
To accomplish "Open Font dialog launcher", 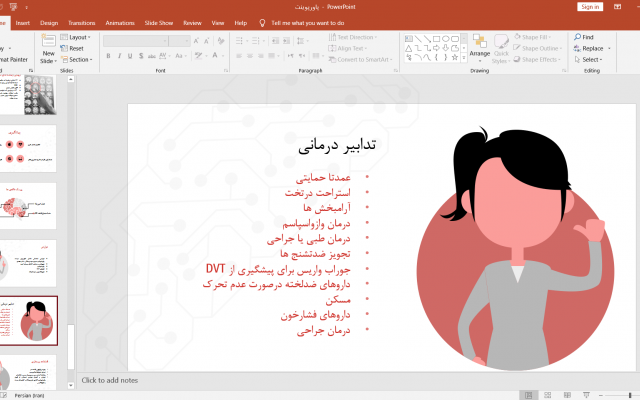I will tap(226, 71).
